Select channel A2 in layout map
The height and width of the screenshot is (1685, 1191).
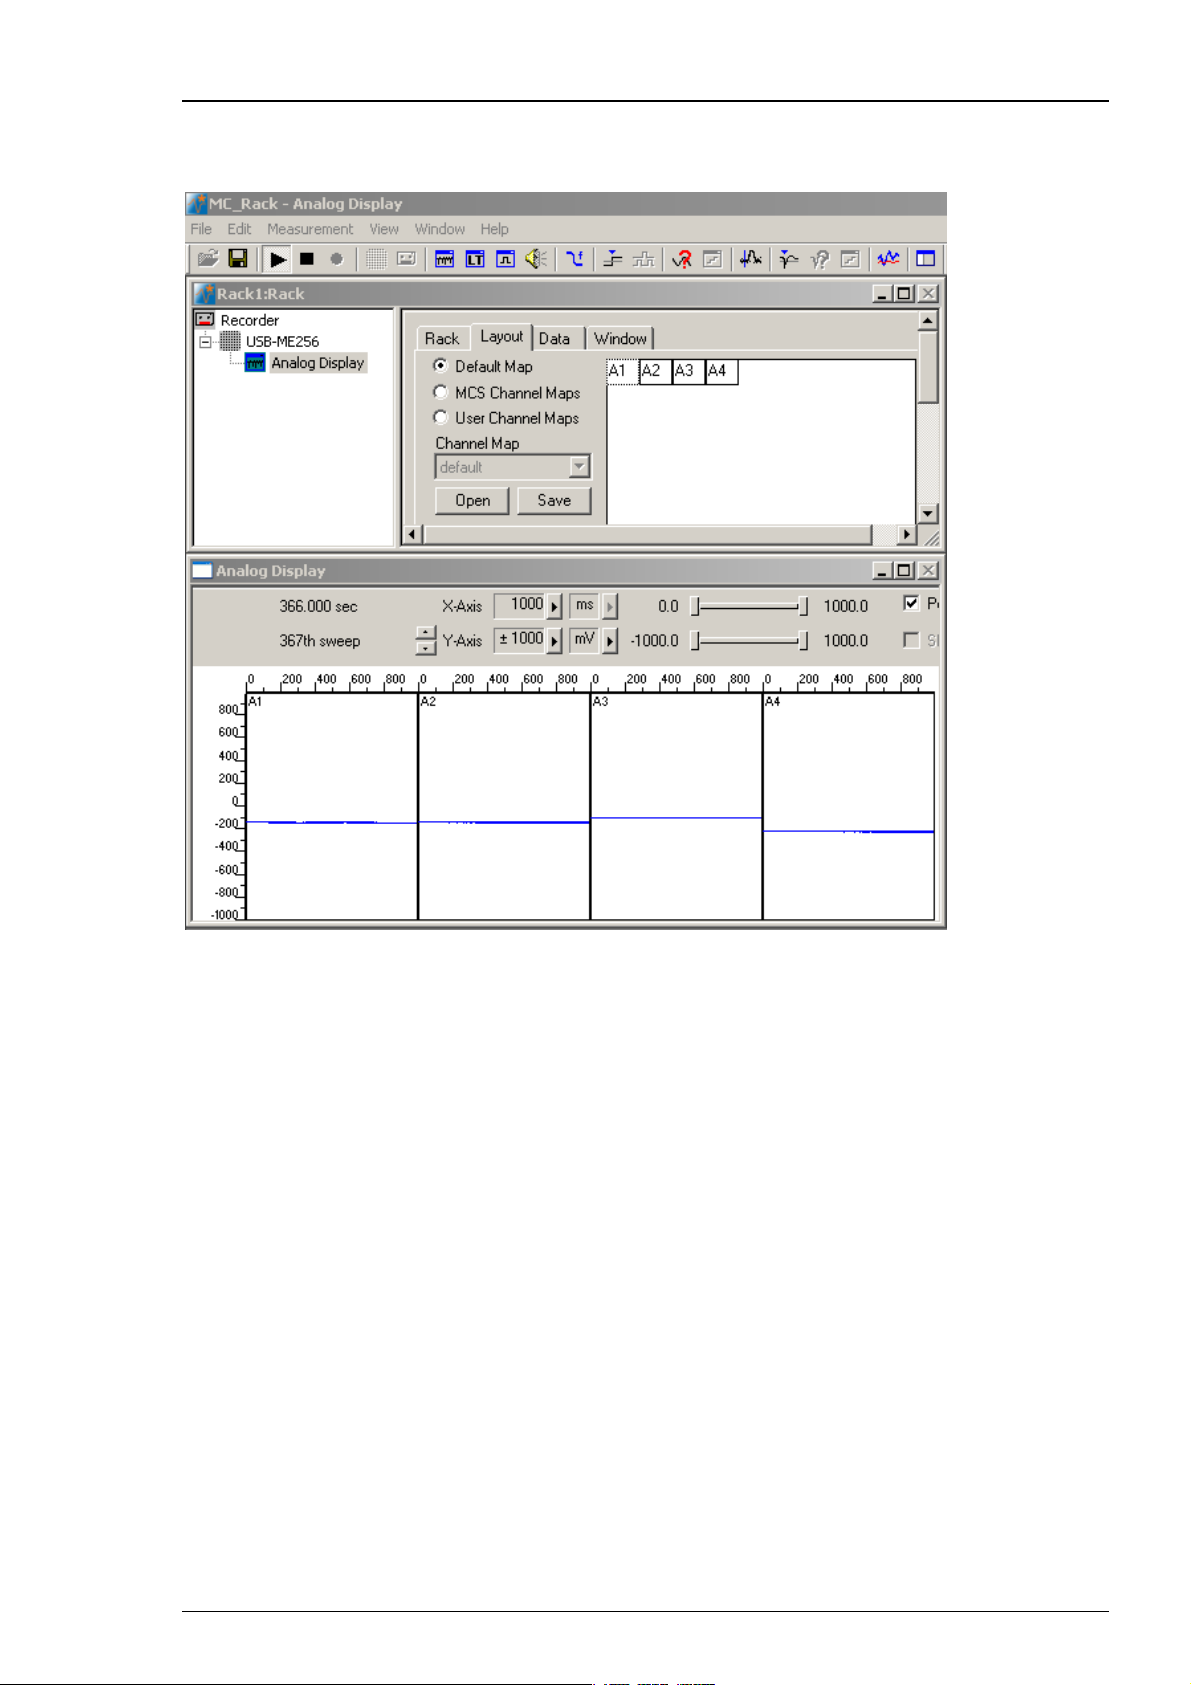coord(654,371)
